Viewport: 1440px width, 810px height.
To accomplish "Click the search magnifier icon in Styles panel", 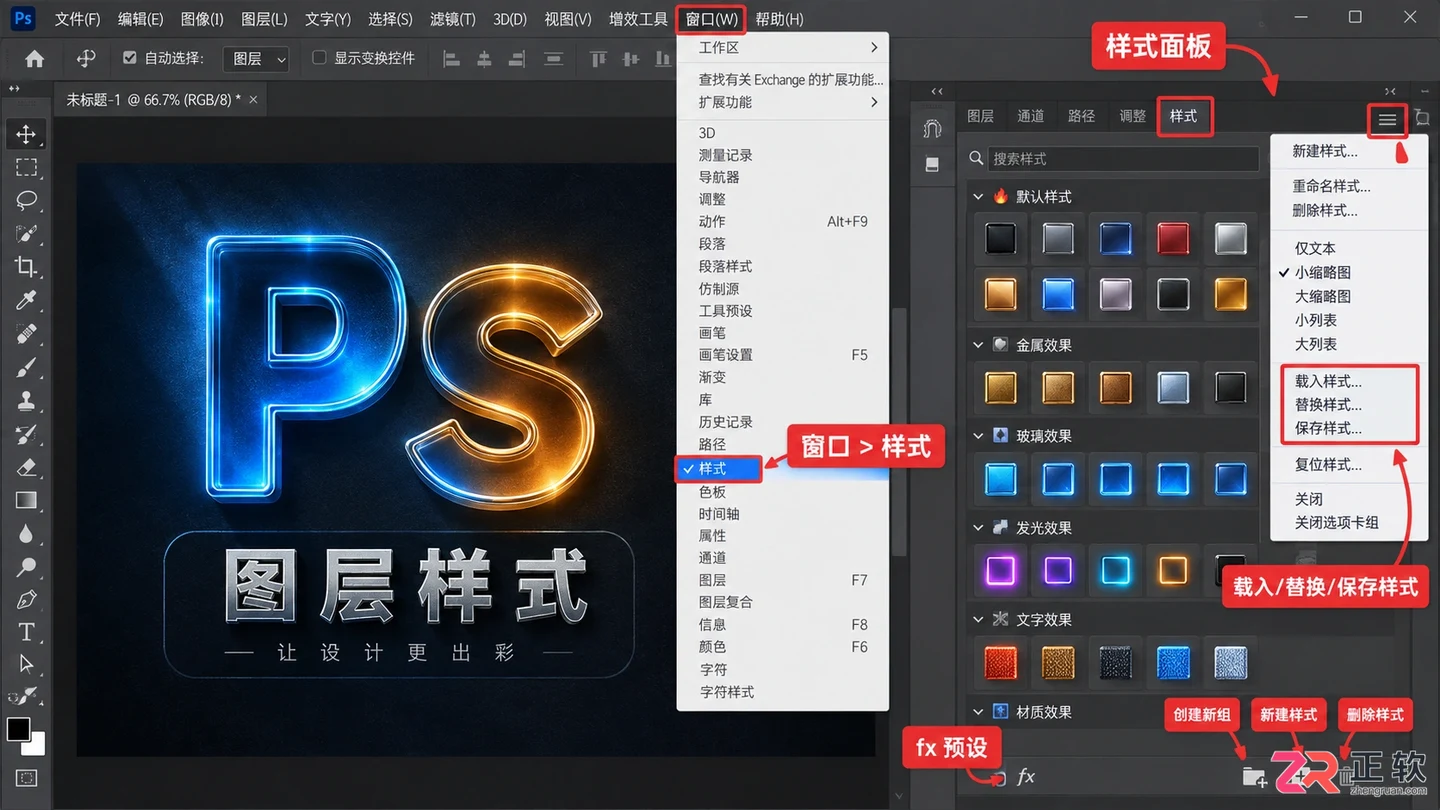I will tap(977, 159).
